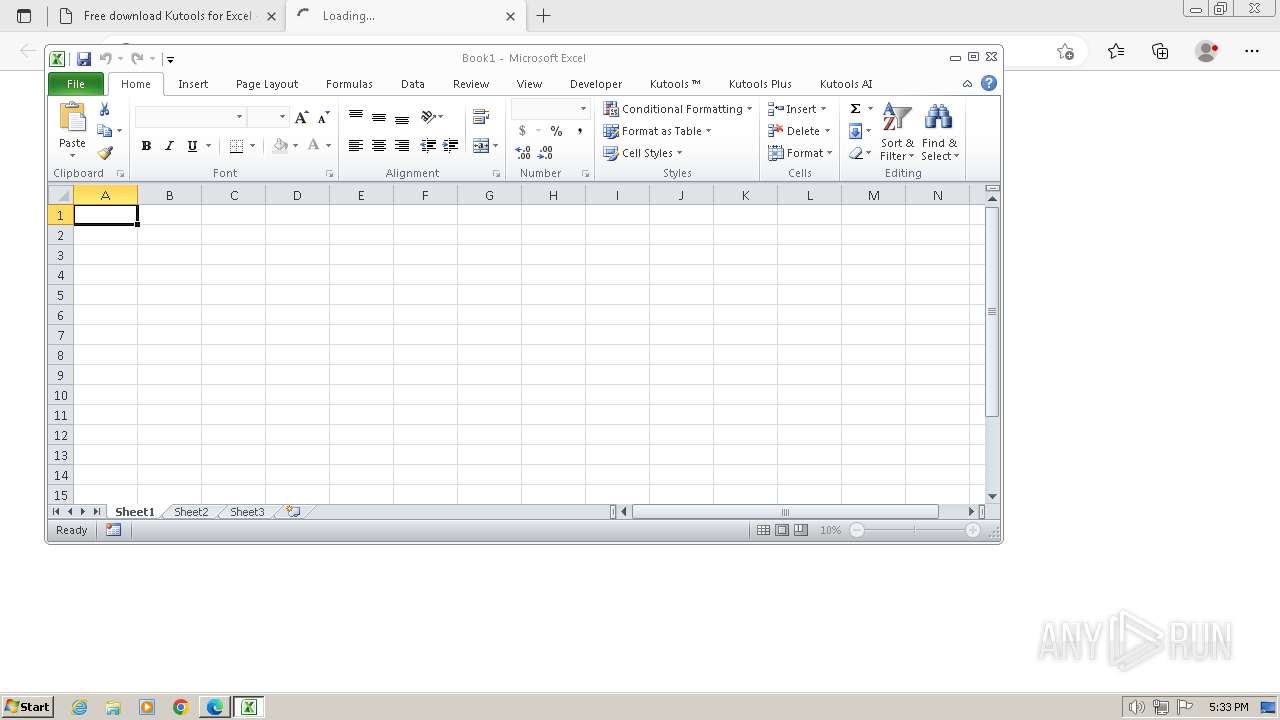Viewport: 1280px width, 720px height.
Task: Switch to Page Break Preview in status bar
Action: tap(801, 530)
